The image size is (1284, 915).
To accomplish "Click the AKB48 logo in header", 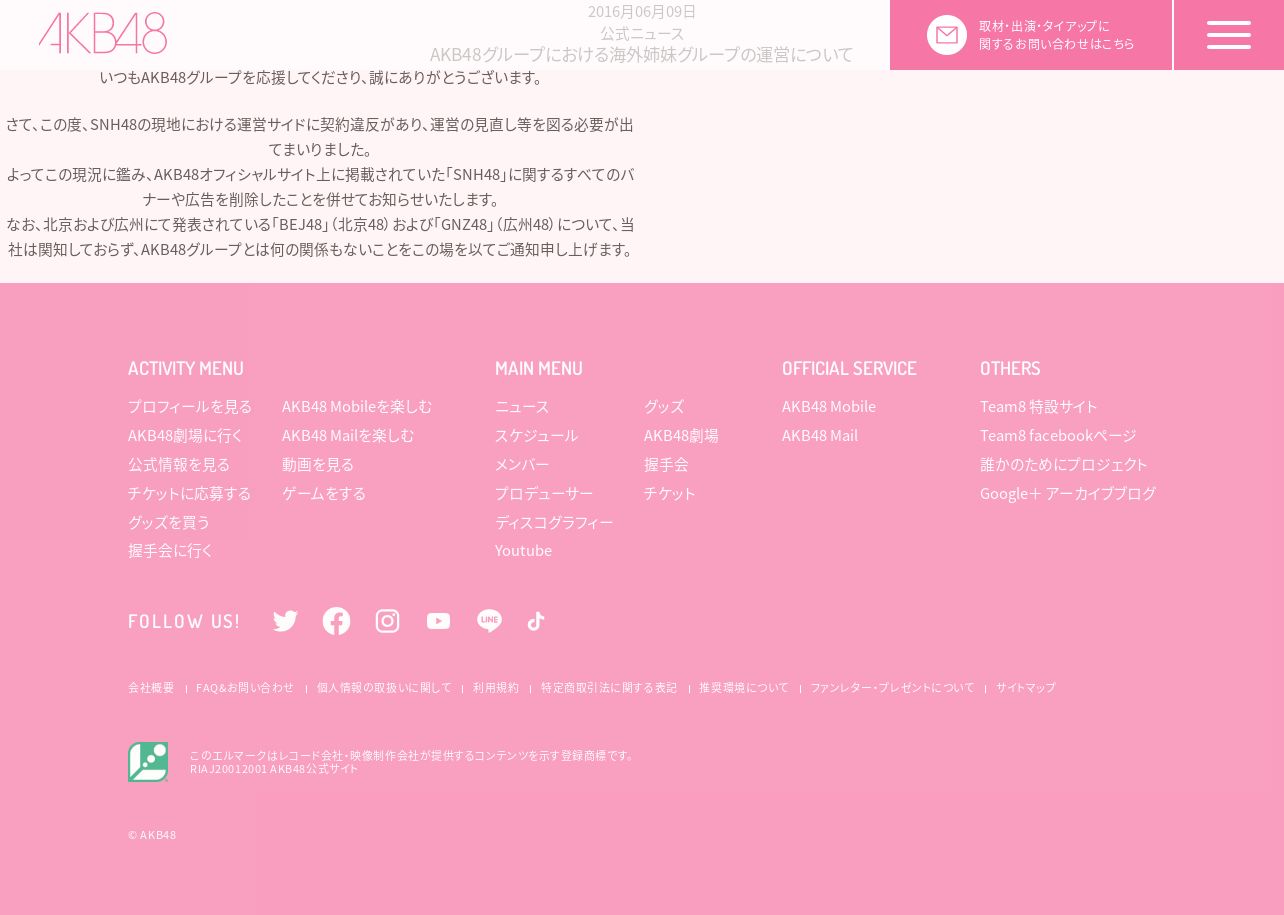I will [103, 34].
